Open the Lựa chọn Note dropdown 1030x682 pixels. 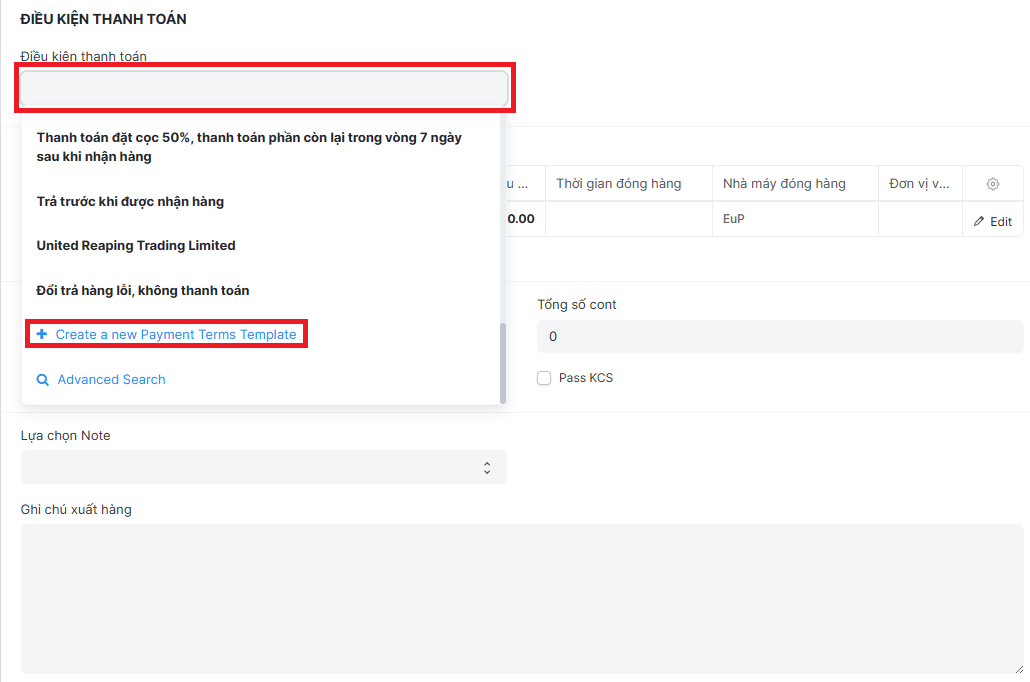[264, 467]
